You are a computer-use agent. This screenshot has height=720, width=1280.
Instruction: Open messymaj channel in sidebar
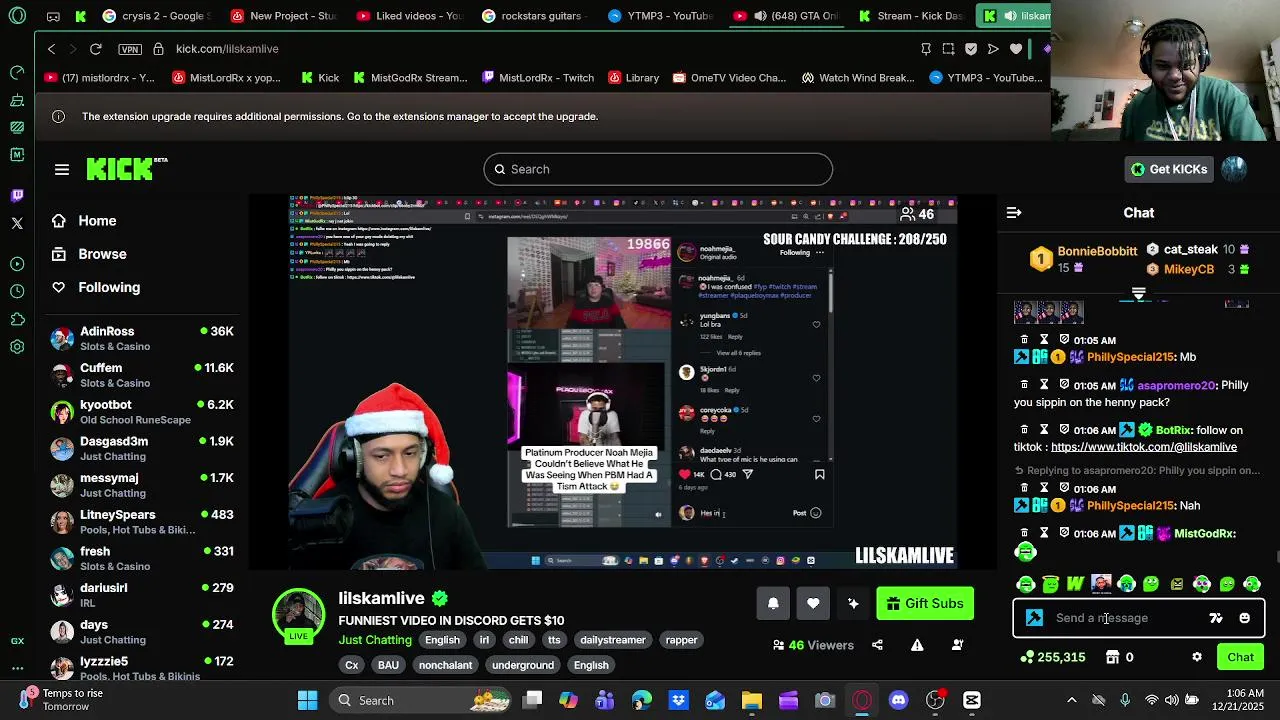click(142, 485)
